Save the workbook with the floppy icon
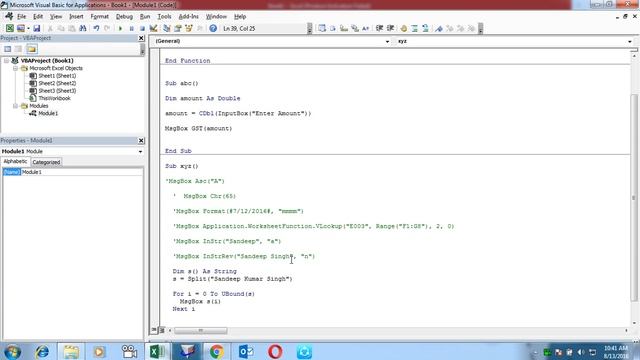The width and height of the screenshot is (640, 360). [37, 28]
